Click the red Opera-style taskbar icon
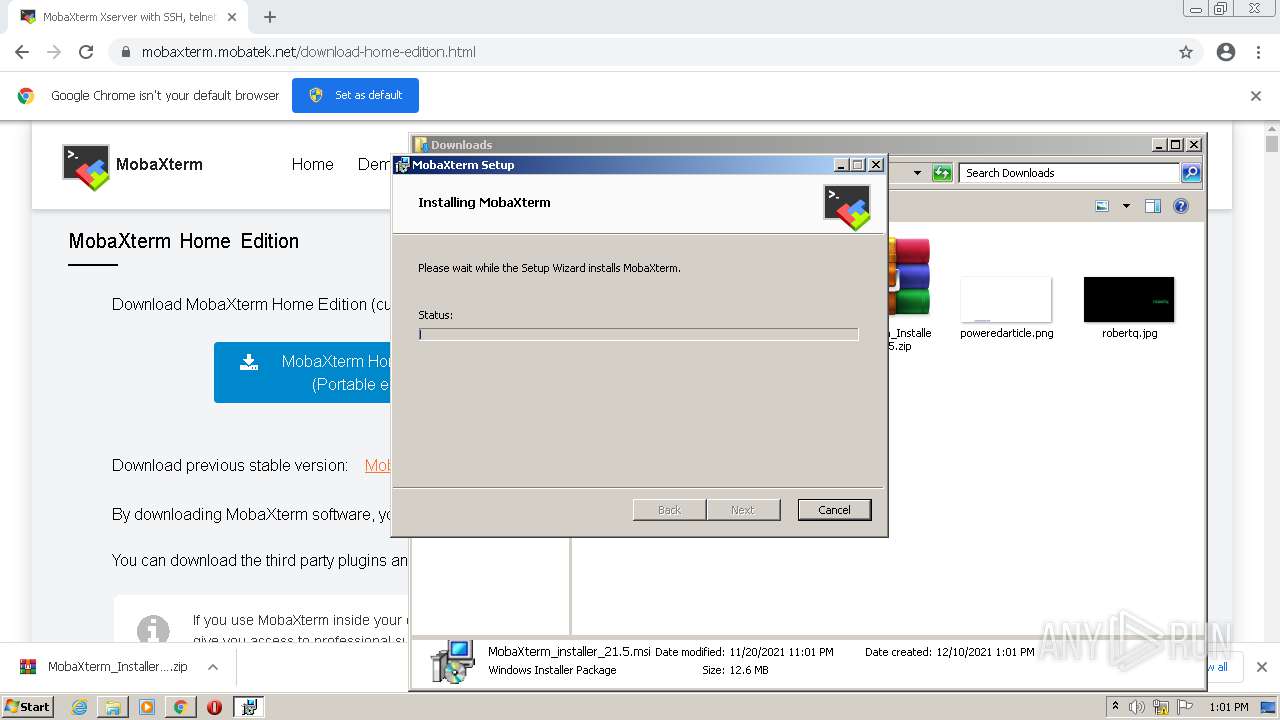The image size is (1280, 720). 214,707
